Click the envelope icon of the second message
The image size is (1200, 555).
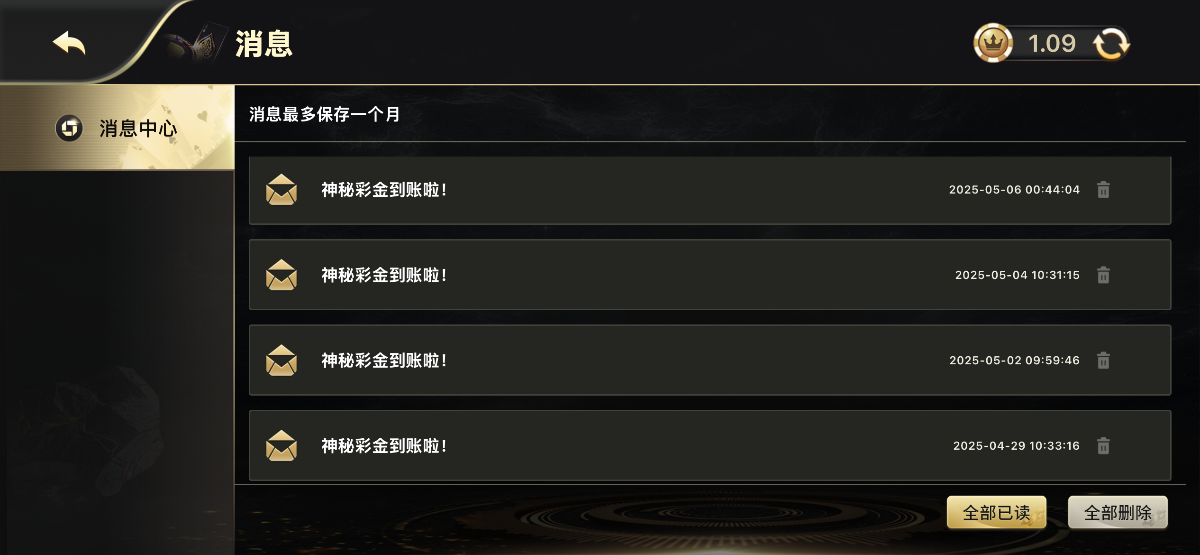[282, 275]
